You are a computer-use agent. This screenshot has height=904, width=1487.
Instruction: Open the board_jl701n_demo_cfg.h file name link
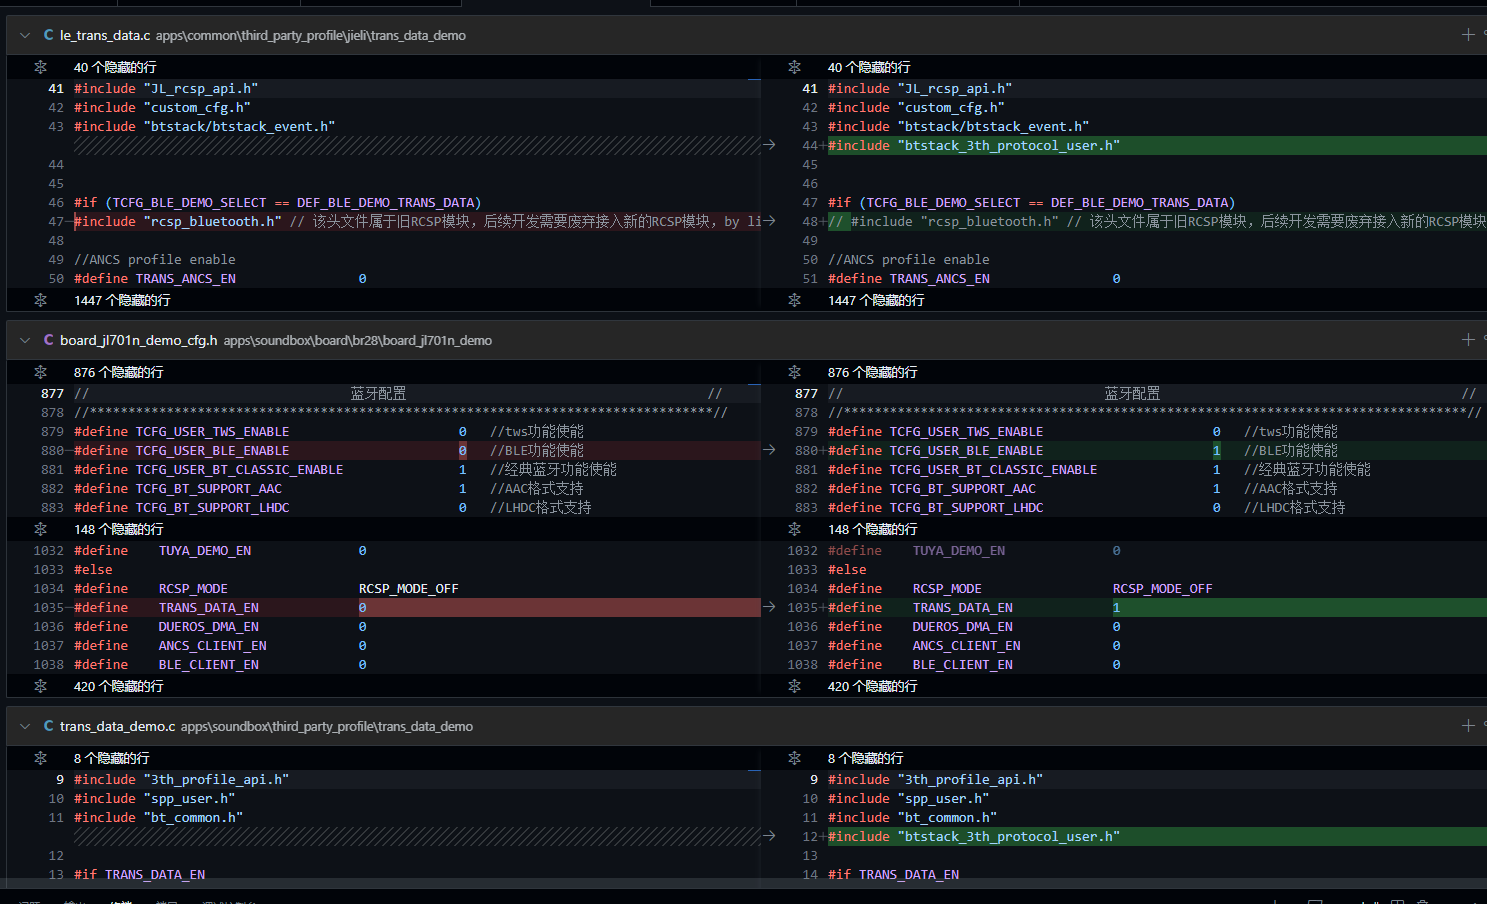(x=138, y=340)
